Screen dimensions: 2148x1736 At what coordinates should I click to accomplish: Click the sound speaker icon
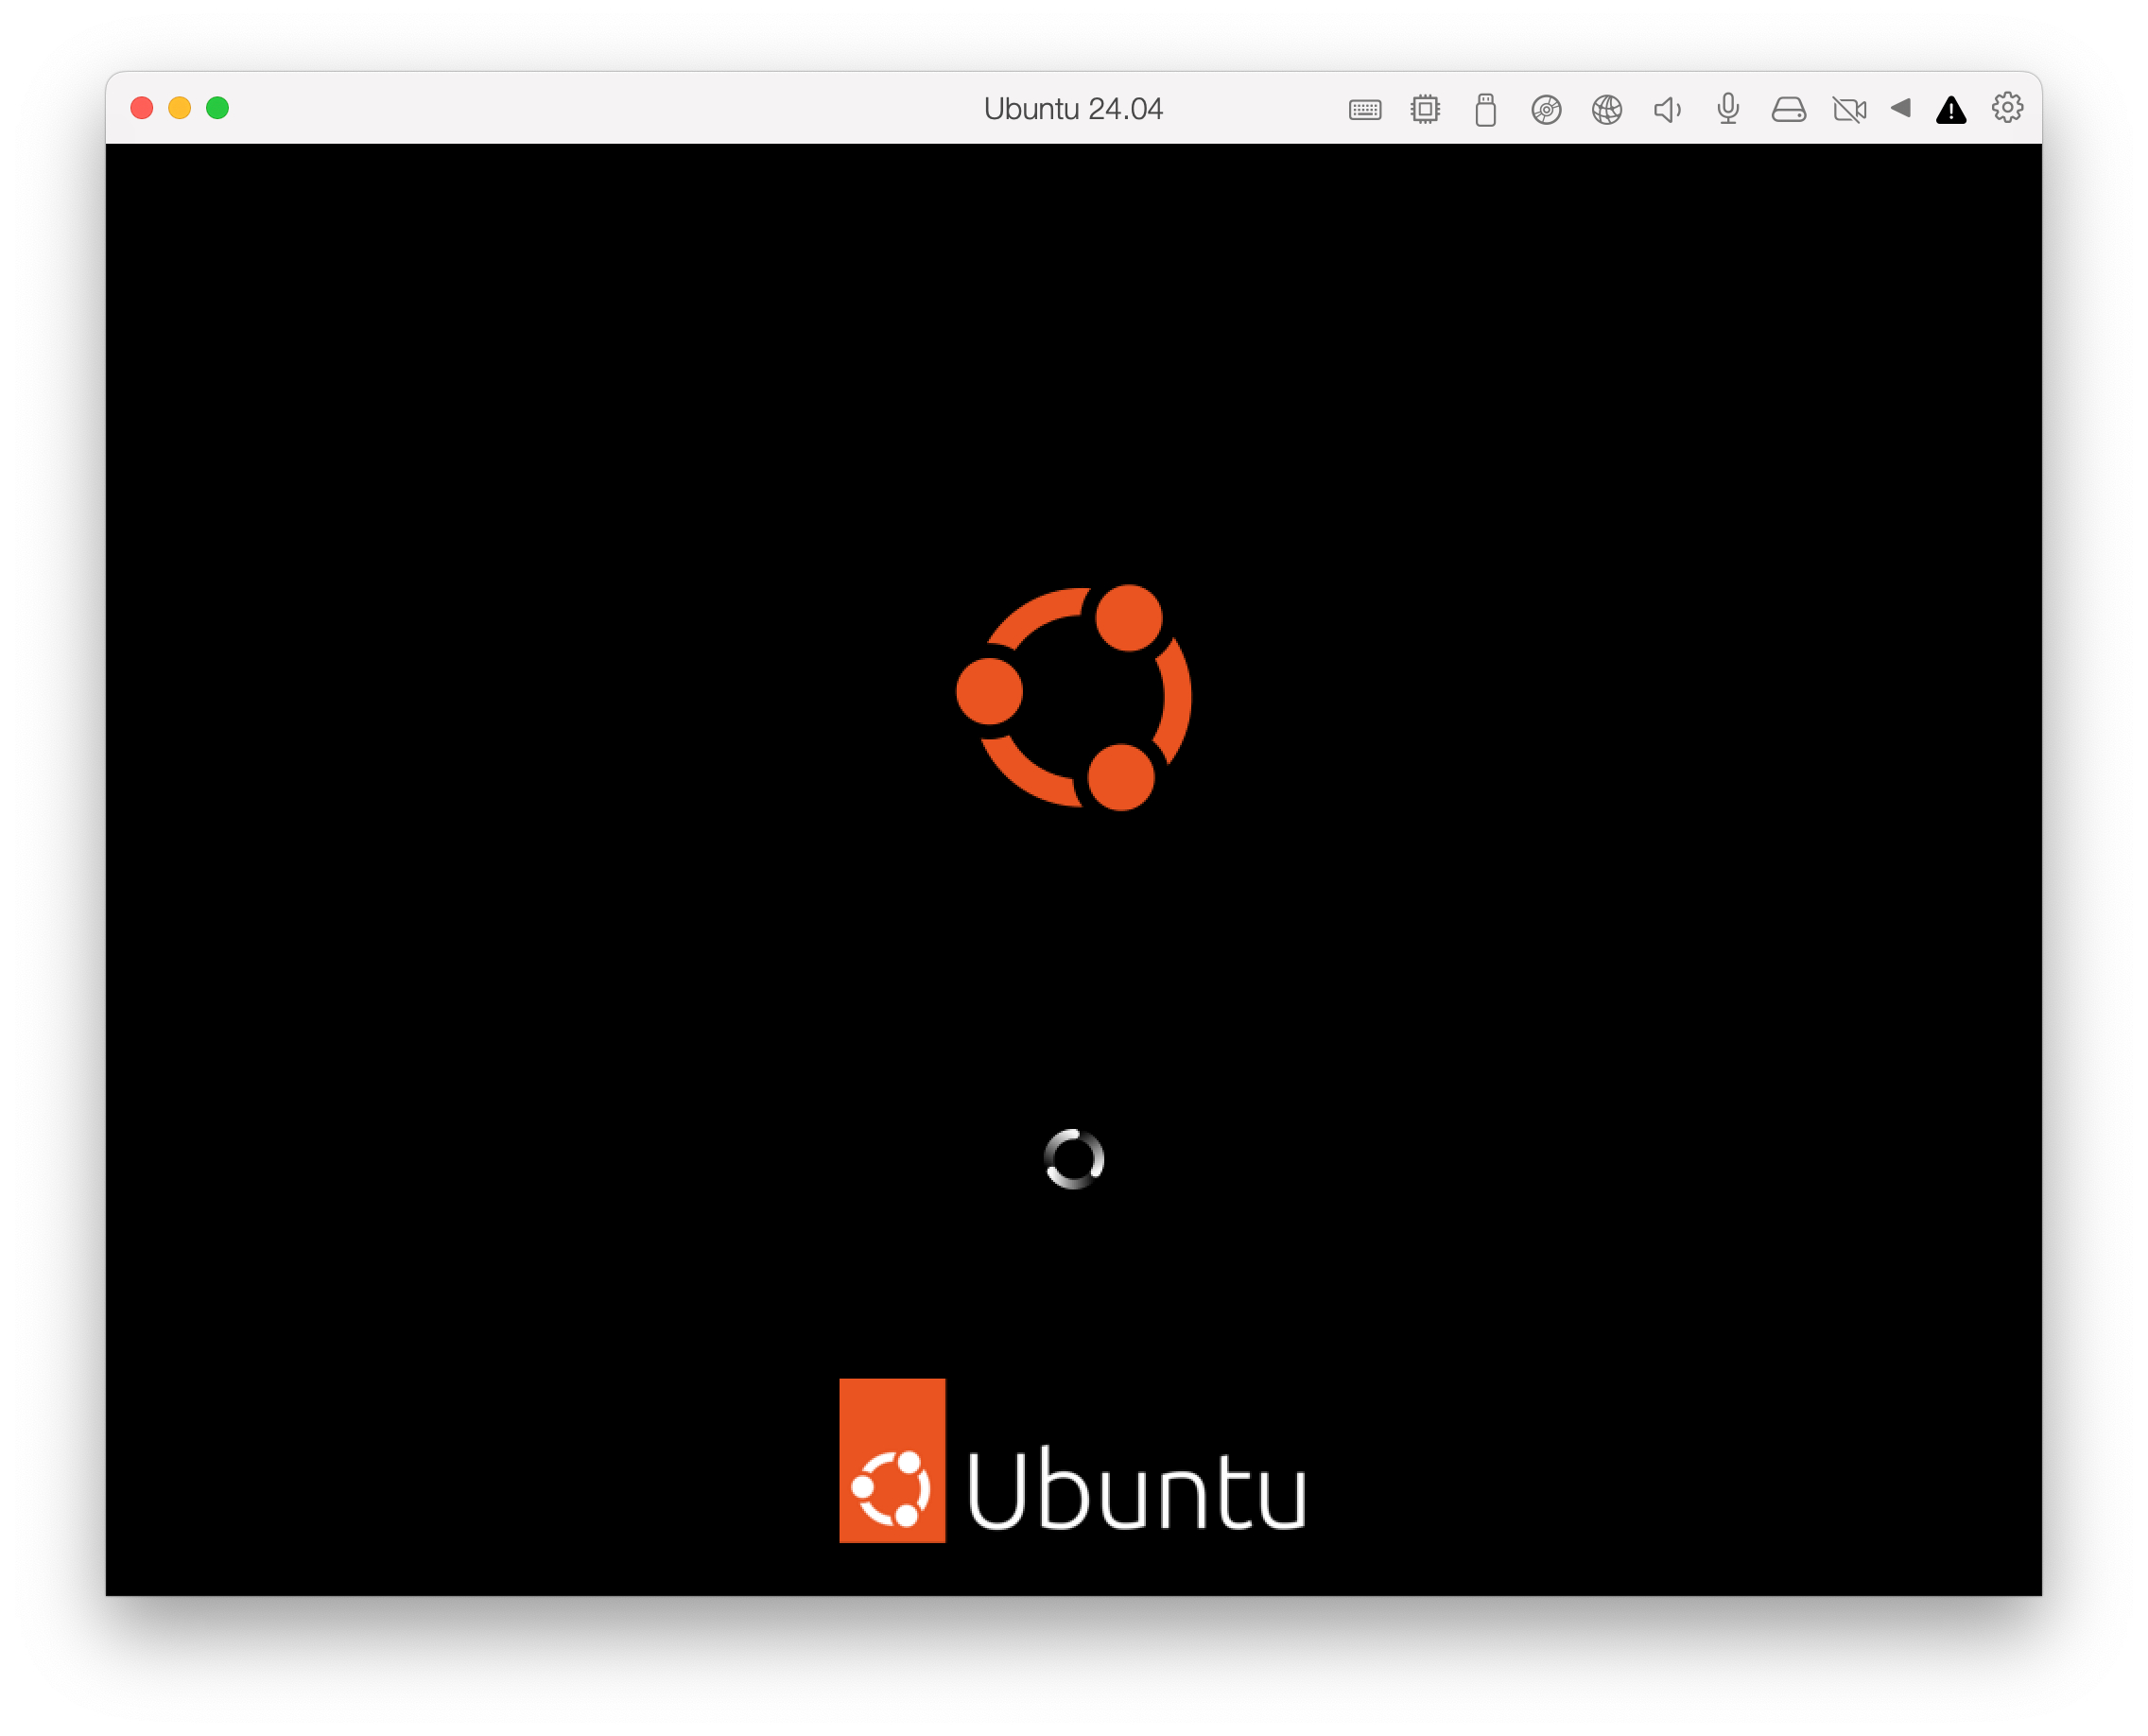[1667, 109]
